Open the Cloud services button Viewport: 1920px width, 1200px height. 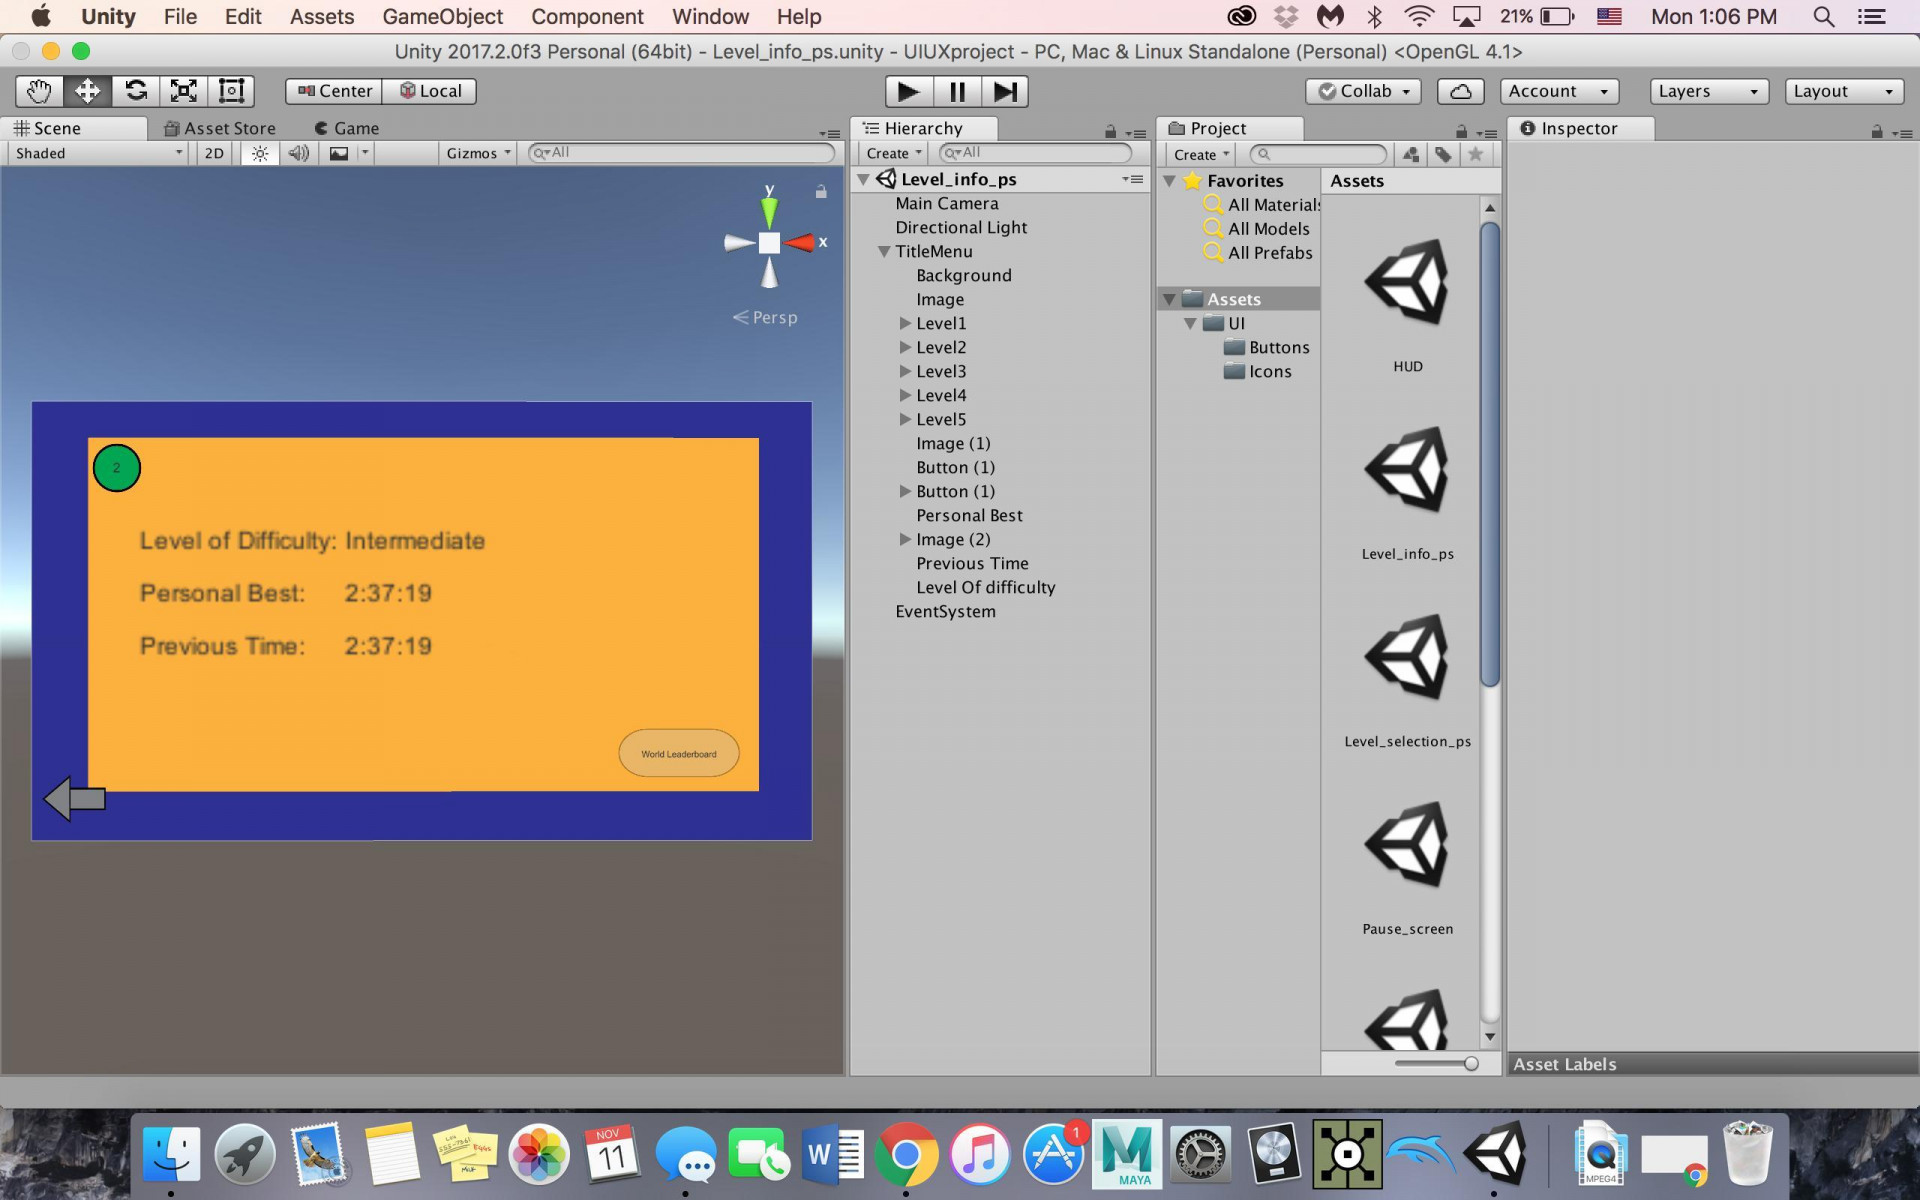[x=1460, y=91]
